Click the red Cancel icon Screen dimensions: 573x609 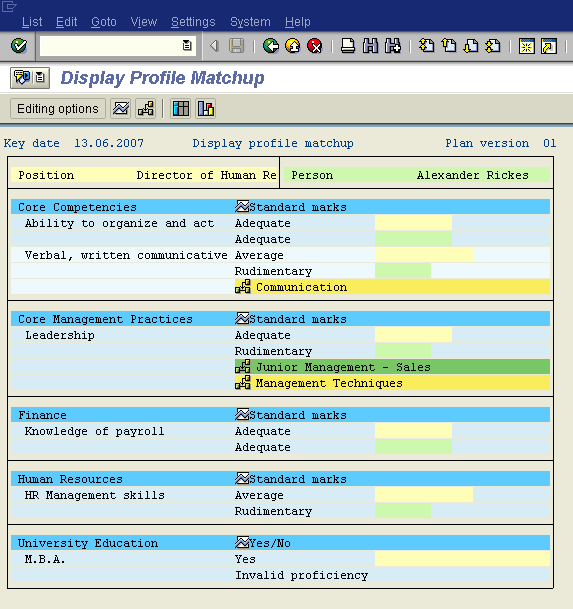315,46
